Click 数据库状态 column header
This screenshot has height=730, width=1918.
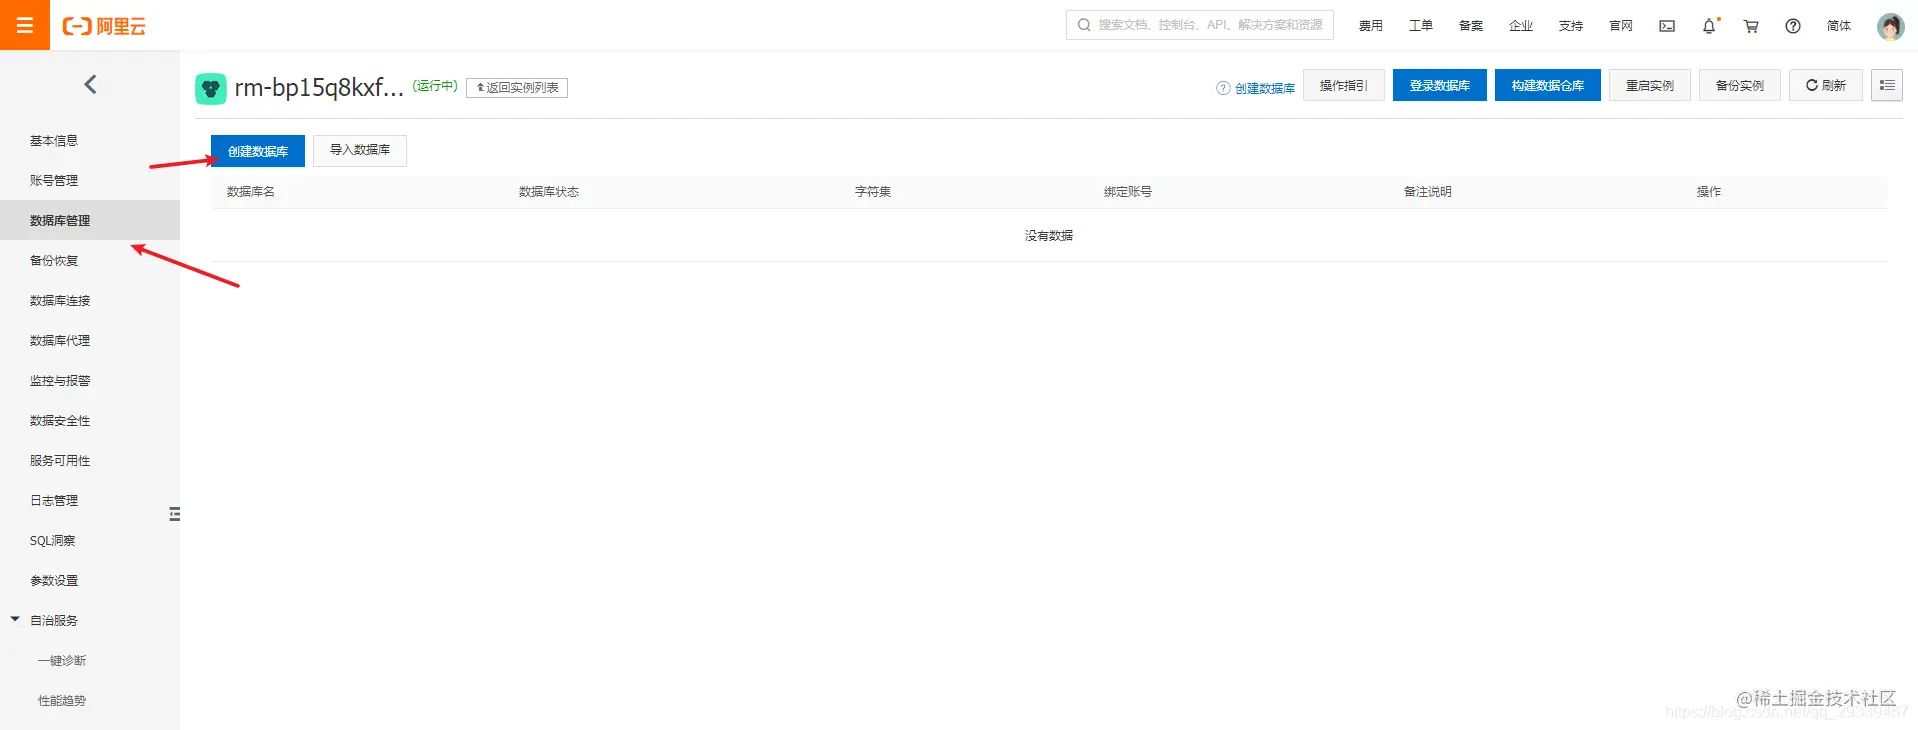click(x=549, y=192)
